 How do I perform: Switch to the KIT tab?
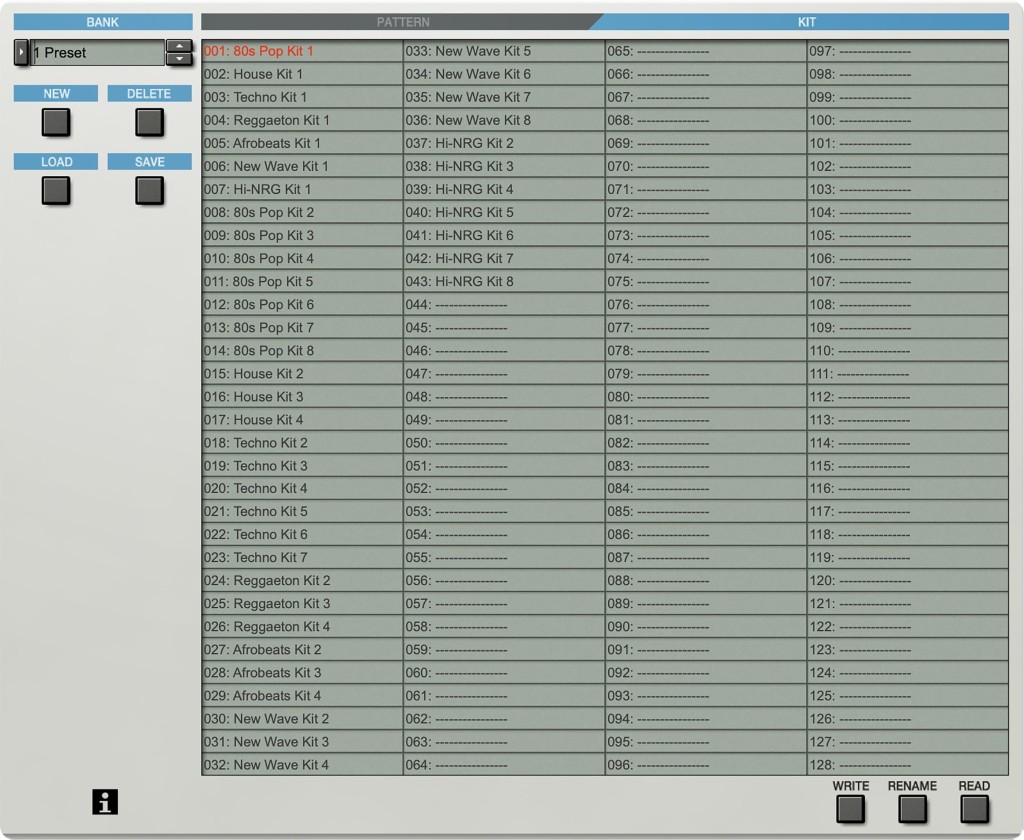[806, 22]
